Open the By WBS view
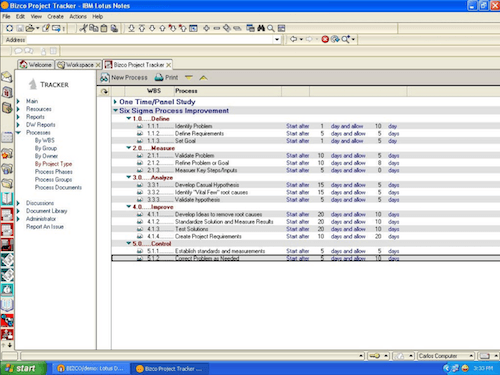The height and width of the screenshot is (375, 500). coord(45,140)
